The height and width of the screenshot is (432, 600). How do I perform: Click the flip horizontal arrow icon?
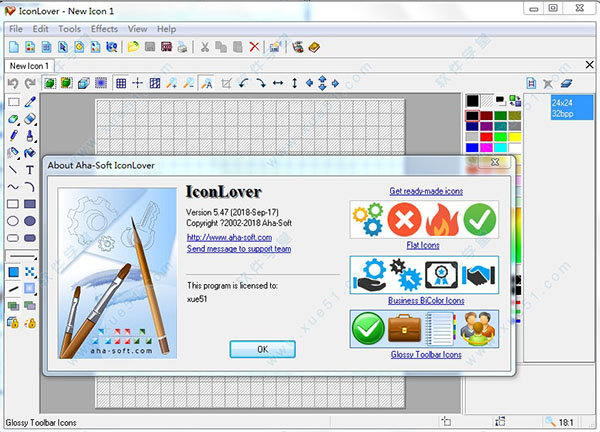point(278,83)
